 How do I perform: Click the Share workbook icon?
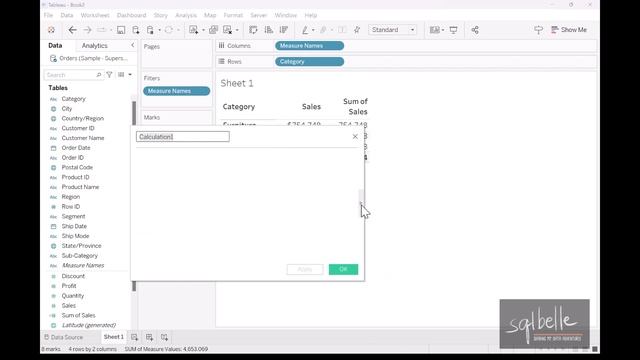point(475,30)
